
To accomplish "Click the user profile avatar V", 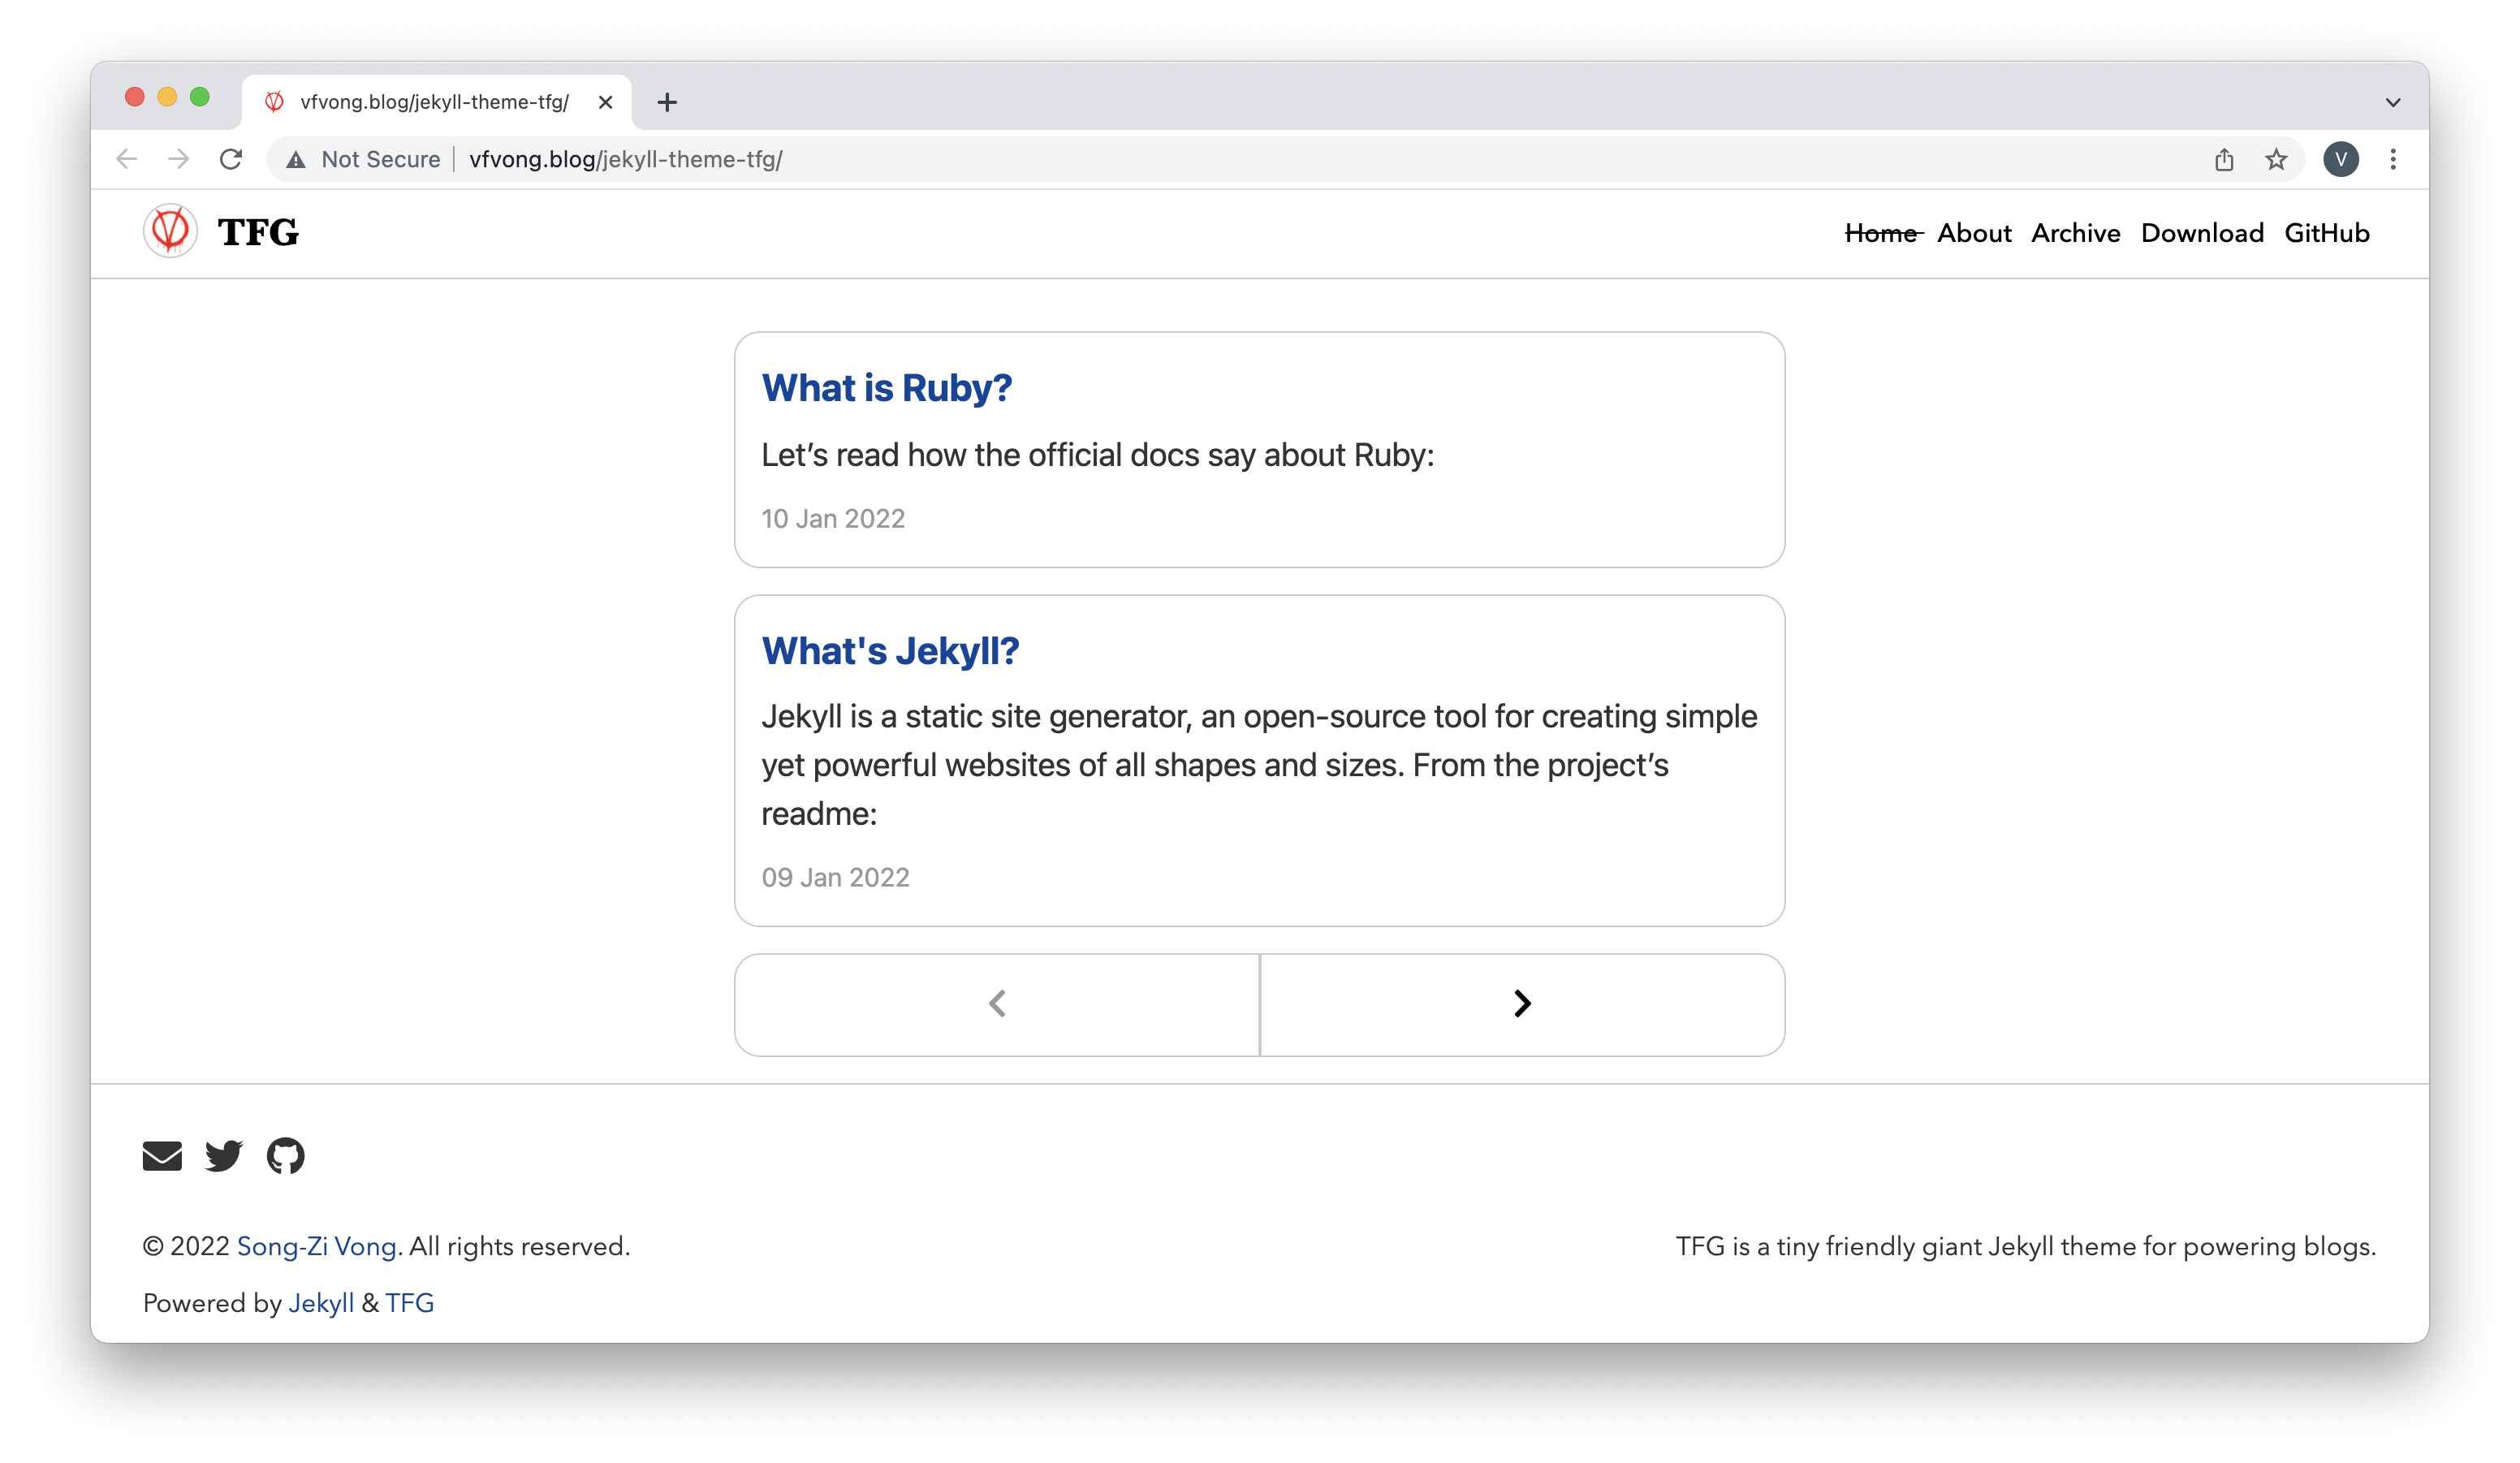I will [2341, 159].
